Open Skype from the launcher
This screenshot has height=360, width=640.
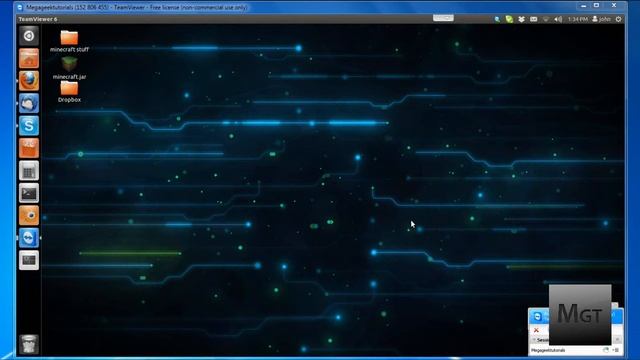coord(29,125)
